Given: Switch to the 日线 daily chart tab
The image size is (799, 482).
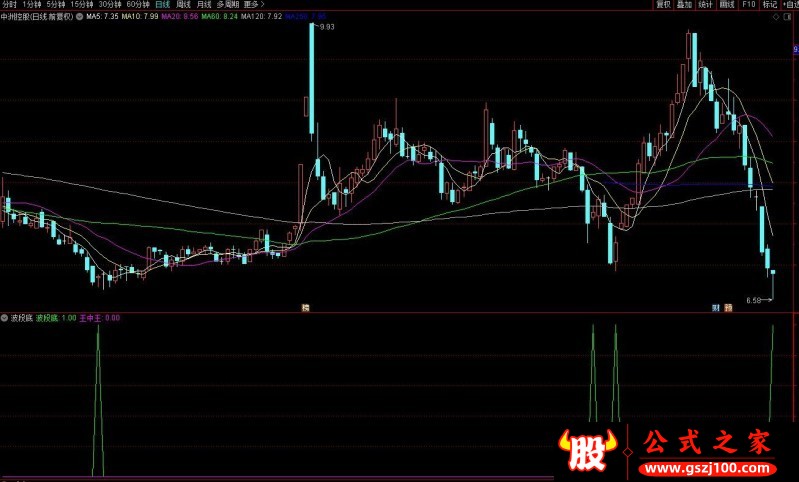Looking at the screenshot, I should (163, 4).
